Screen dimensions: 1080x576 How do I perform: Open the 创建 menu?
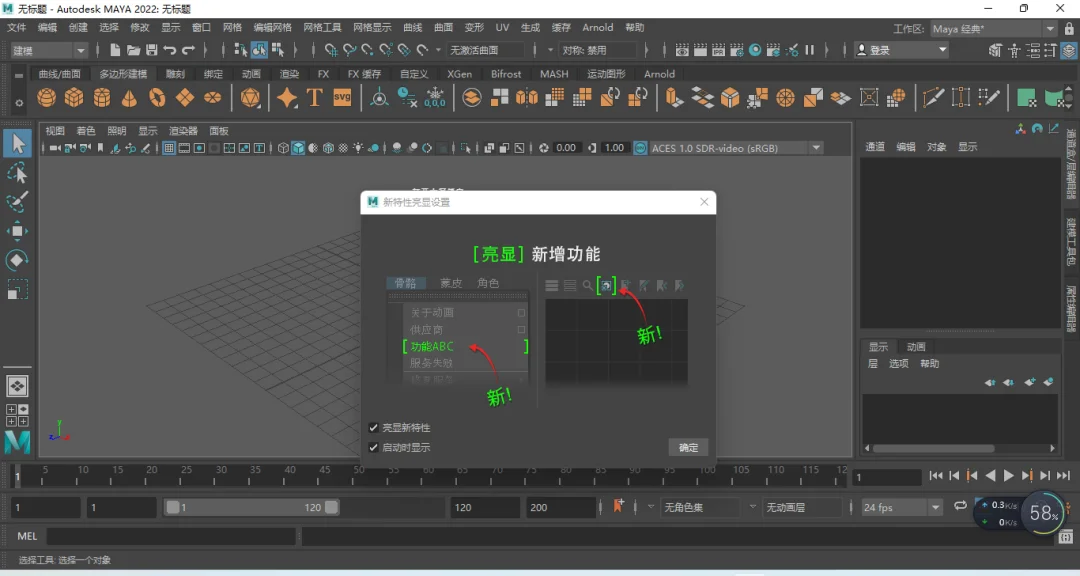click(78, 28)
